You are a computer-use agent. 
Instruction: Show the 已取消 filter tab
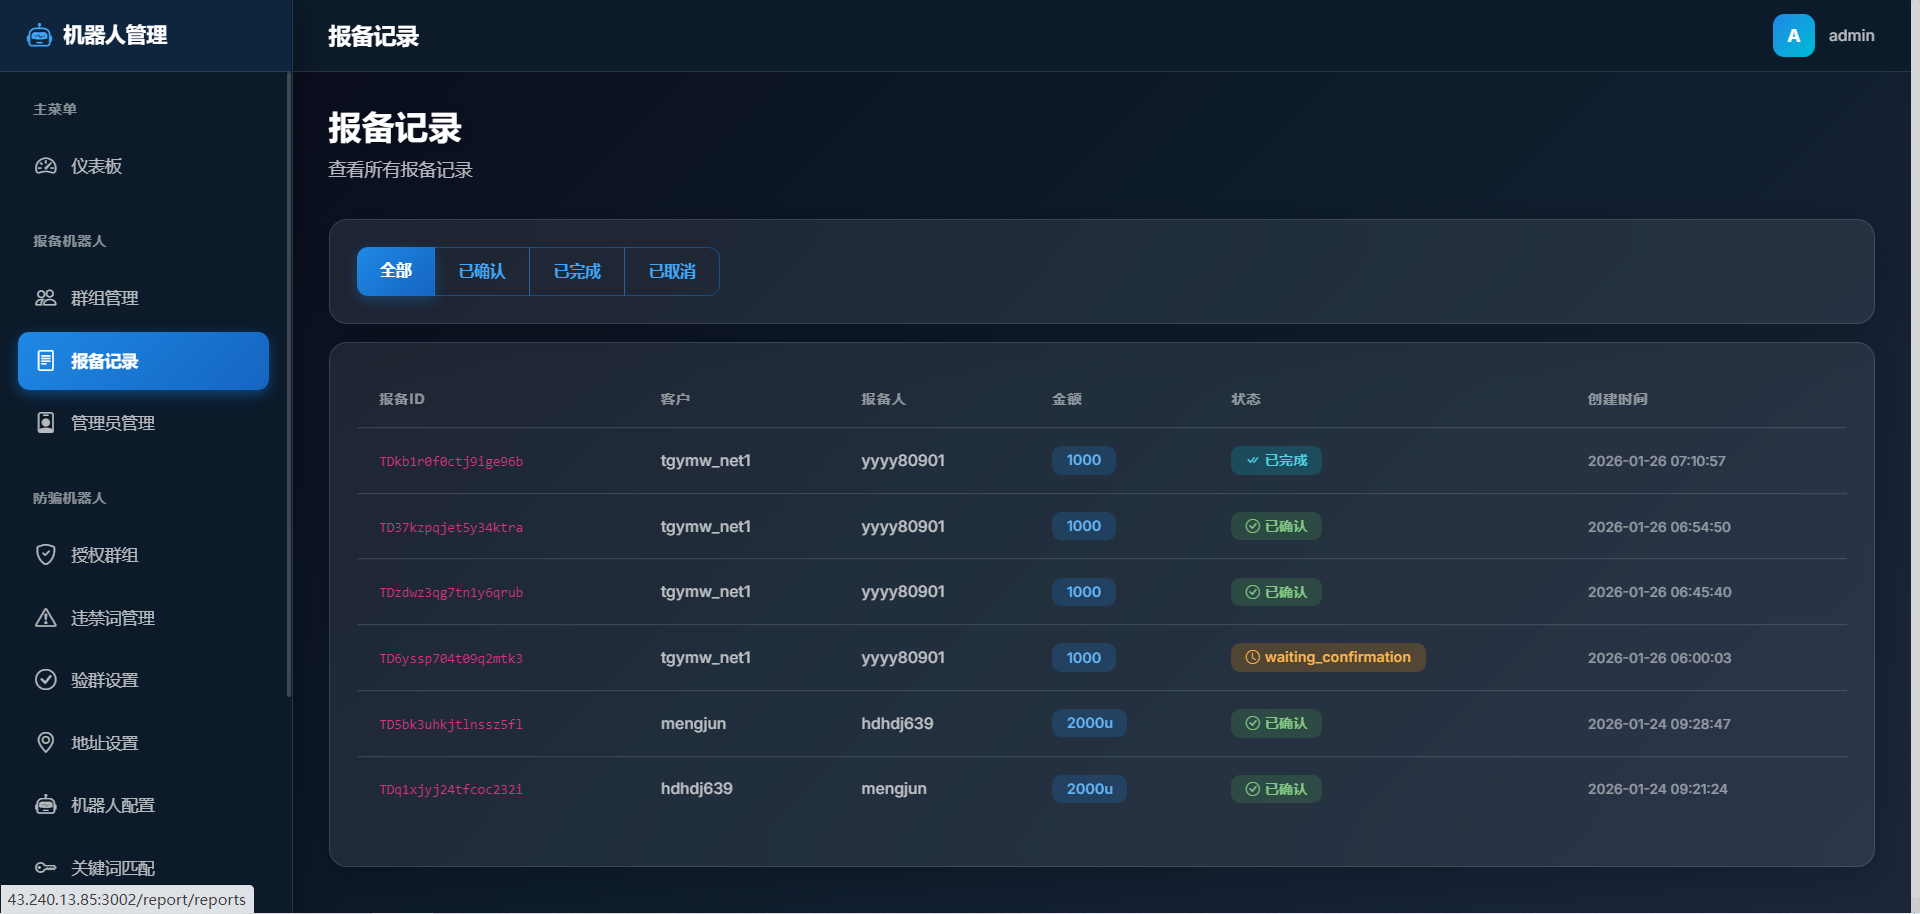(672, 271)
